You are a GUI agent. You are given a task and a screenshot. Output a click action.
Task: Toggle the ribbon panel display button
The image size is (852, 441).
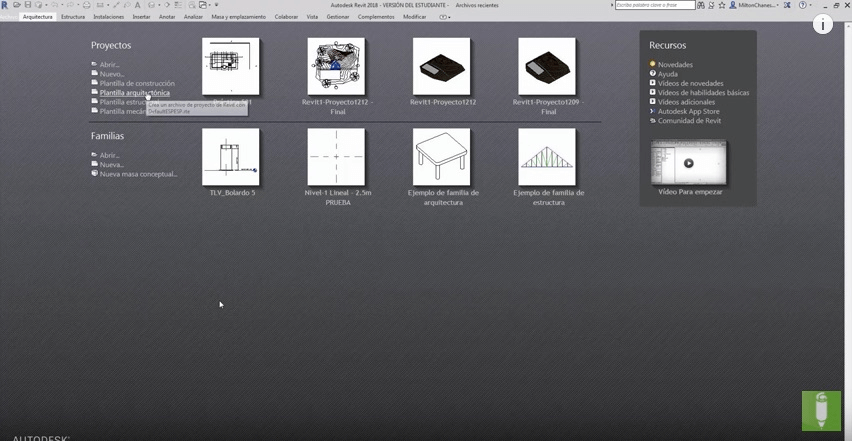tap(444, 17)
